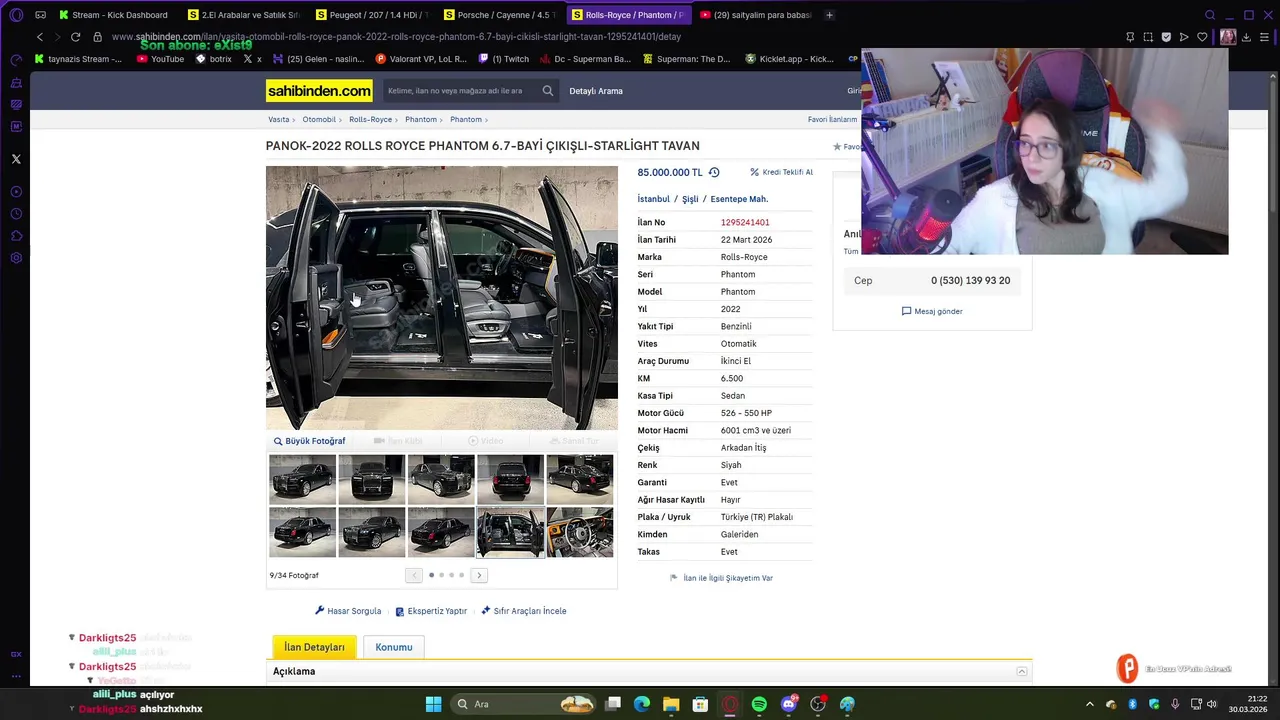
Task: Click the Esentepe Mah. link
Action: (x=739, y=199)
